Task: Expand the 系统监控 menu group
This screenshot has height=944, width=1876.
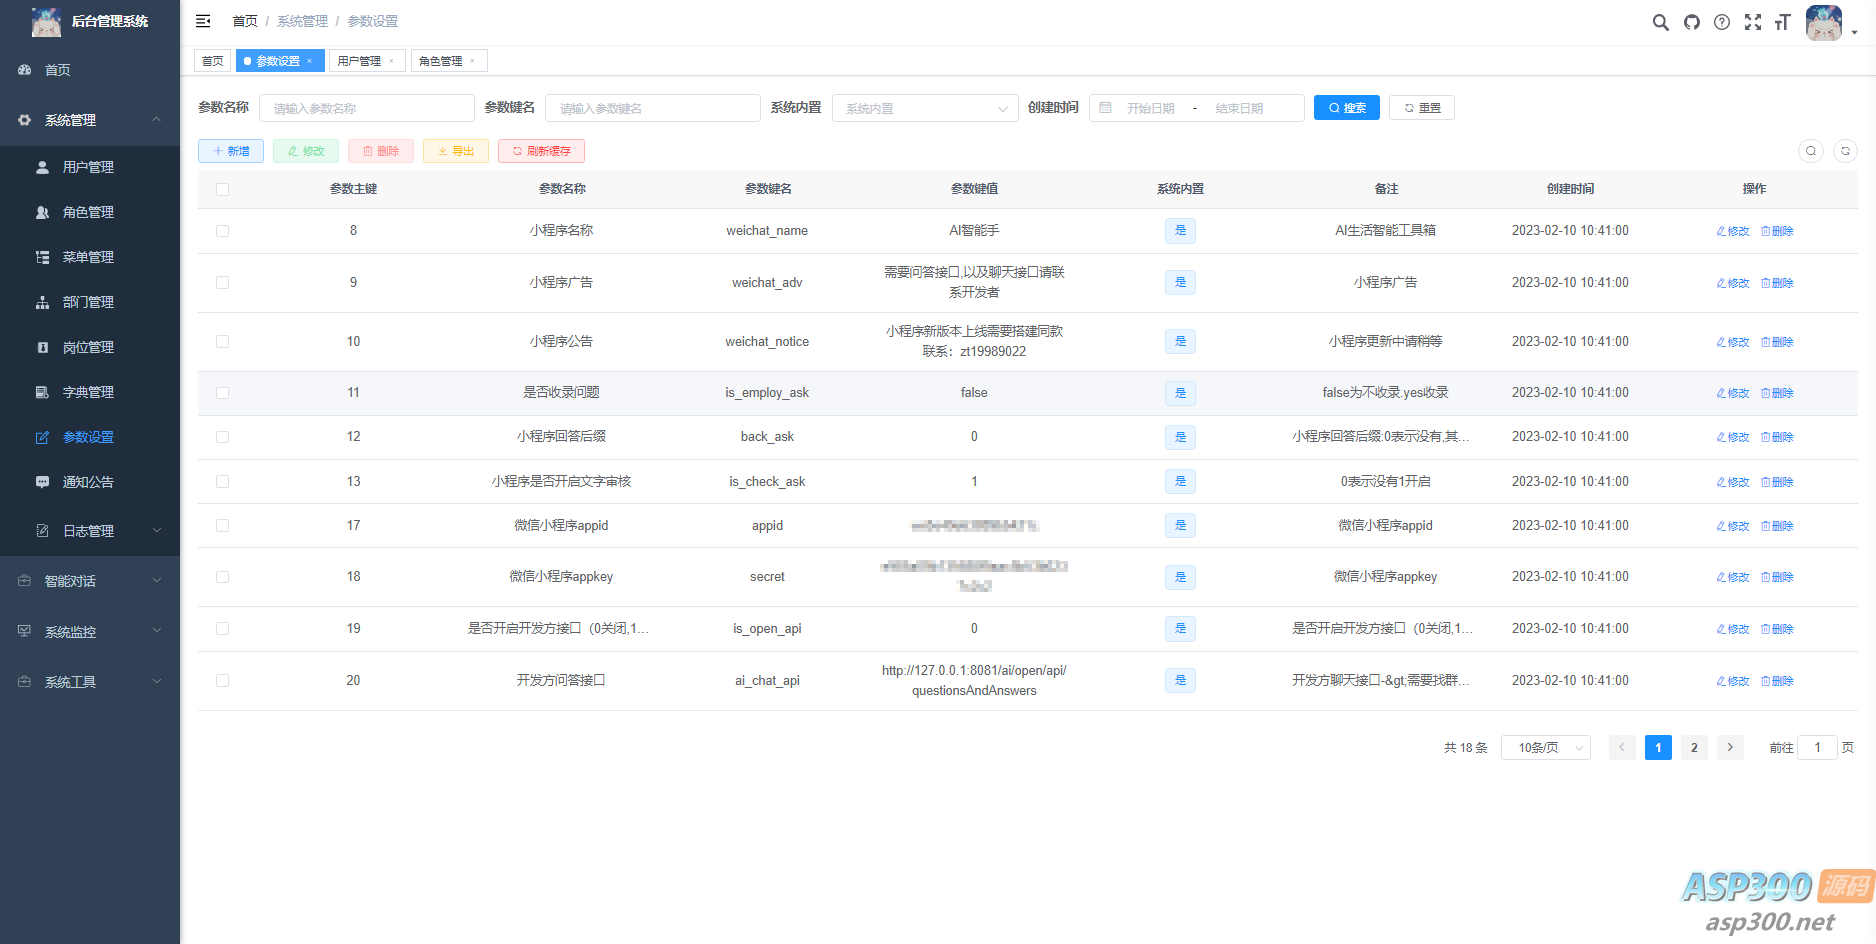Action: [90, 632]
